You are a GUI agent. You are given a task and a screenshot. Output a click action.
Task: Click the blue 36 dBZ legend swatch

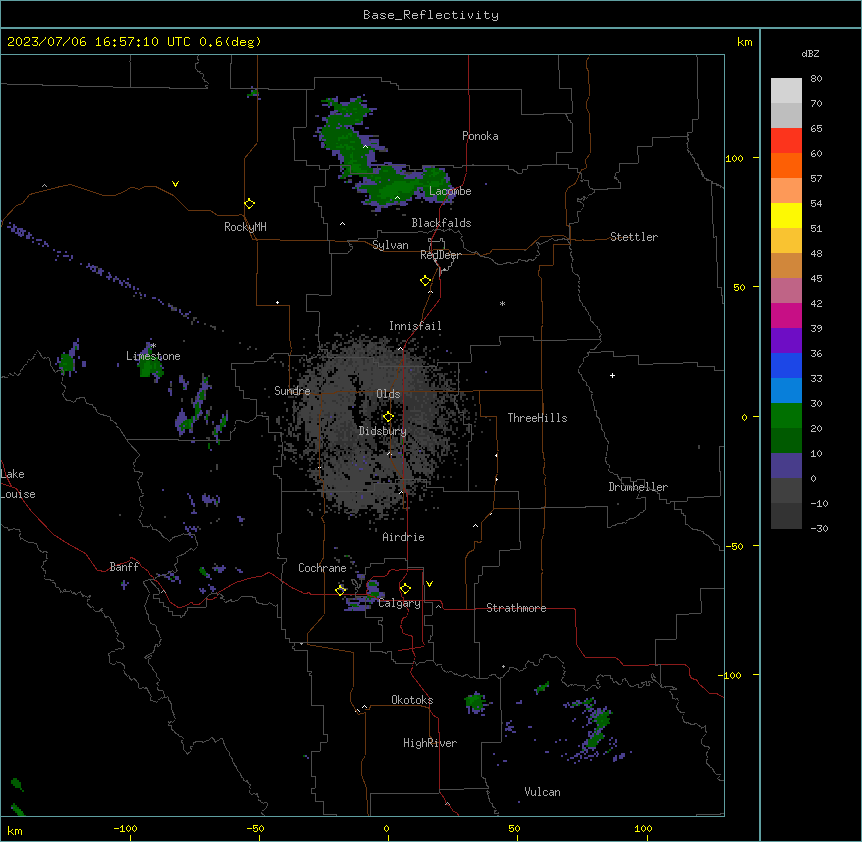coord(786,365)
